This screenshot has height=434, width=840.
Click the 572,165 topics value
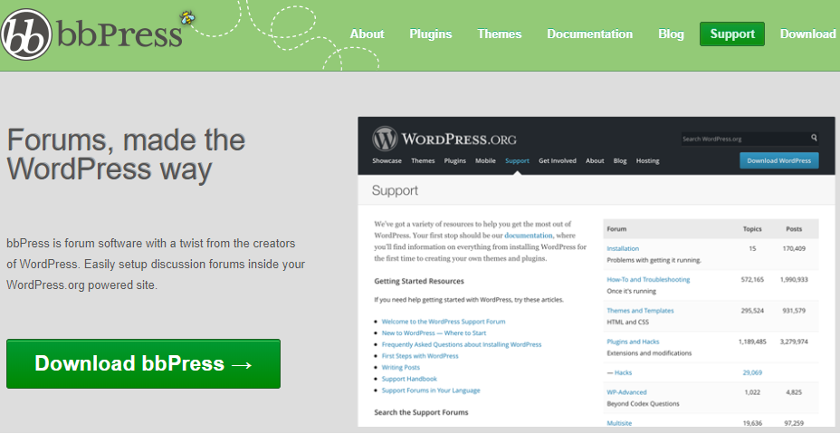[x=752, y=280]
